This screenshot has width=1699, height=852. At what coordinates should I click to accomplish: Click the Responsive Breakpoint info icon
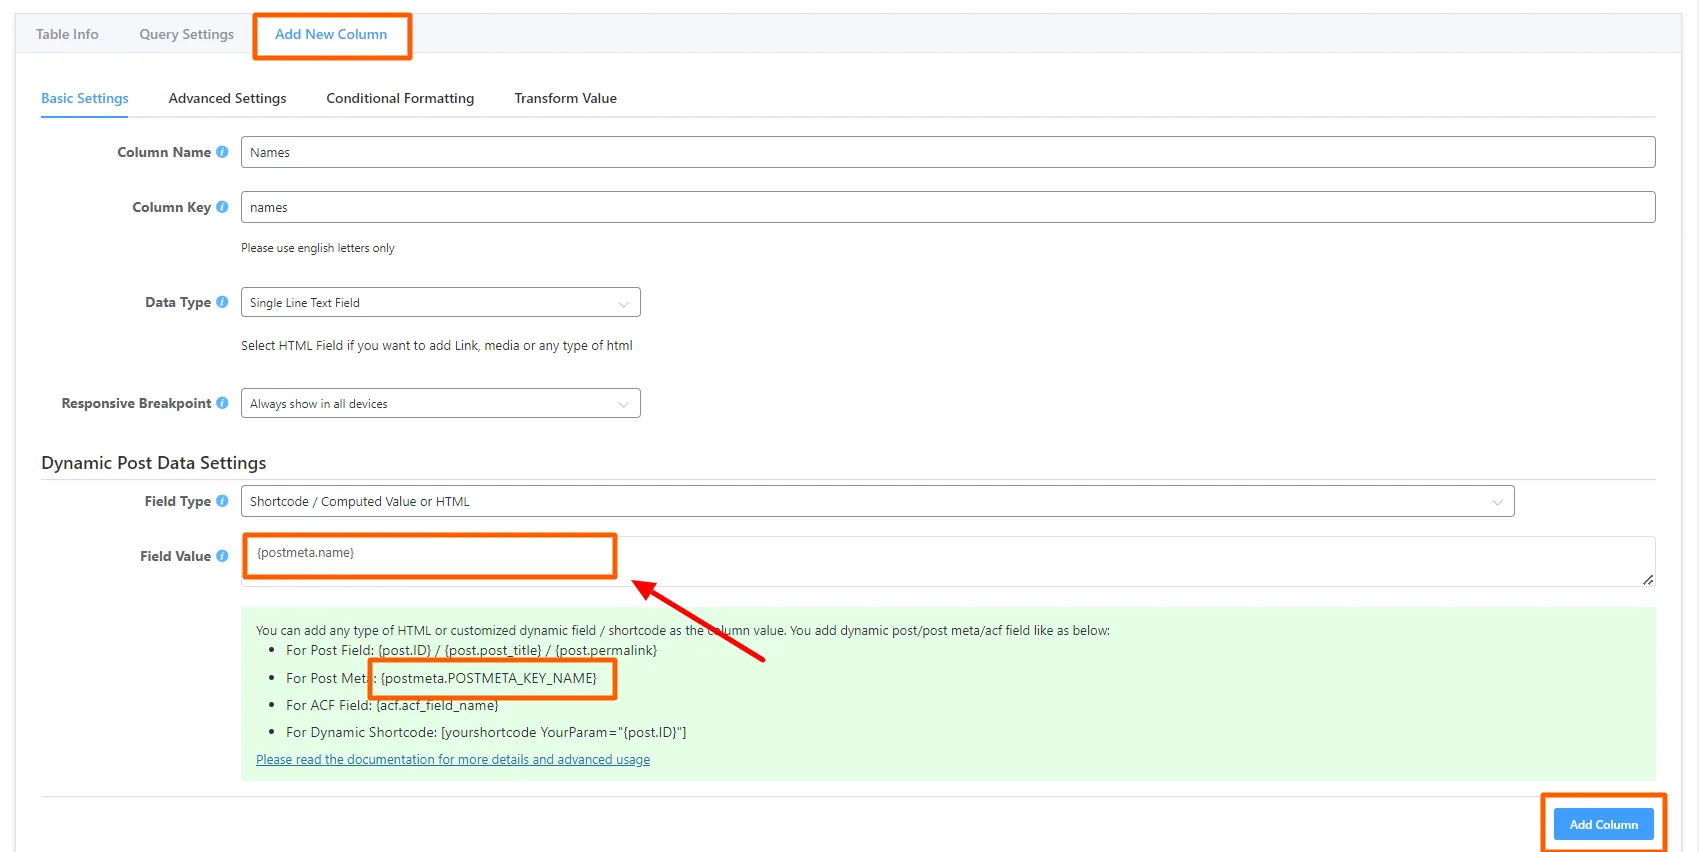[x=222, y=403]
